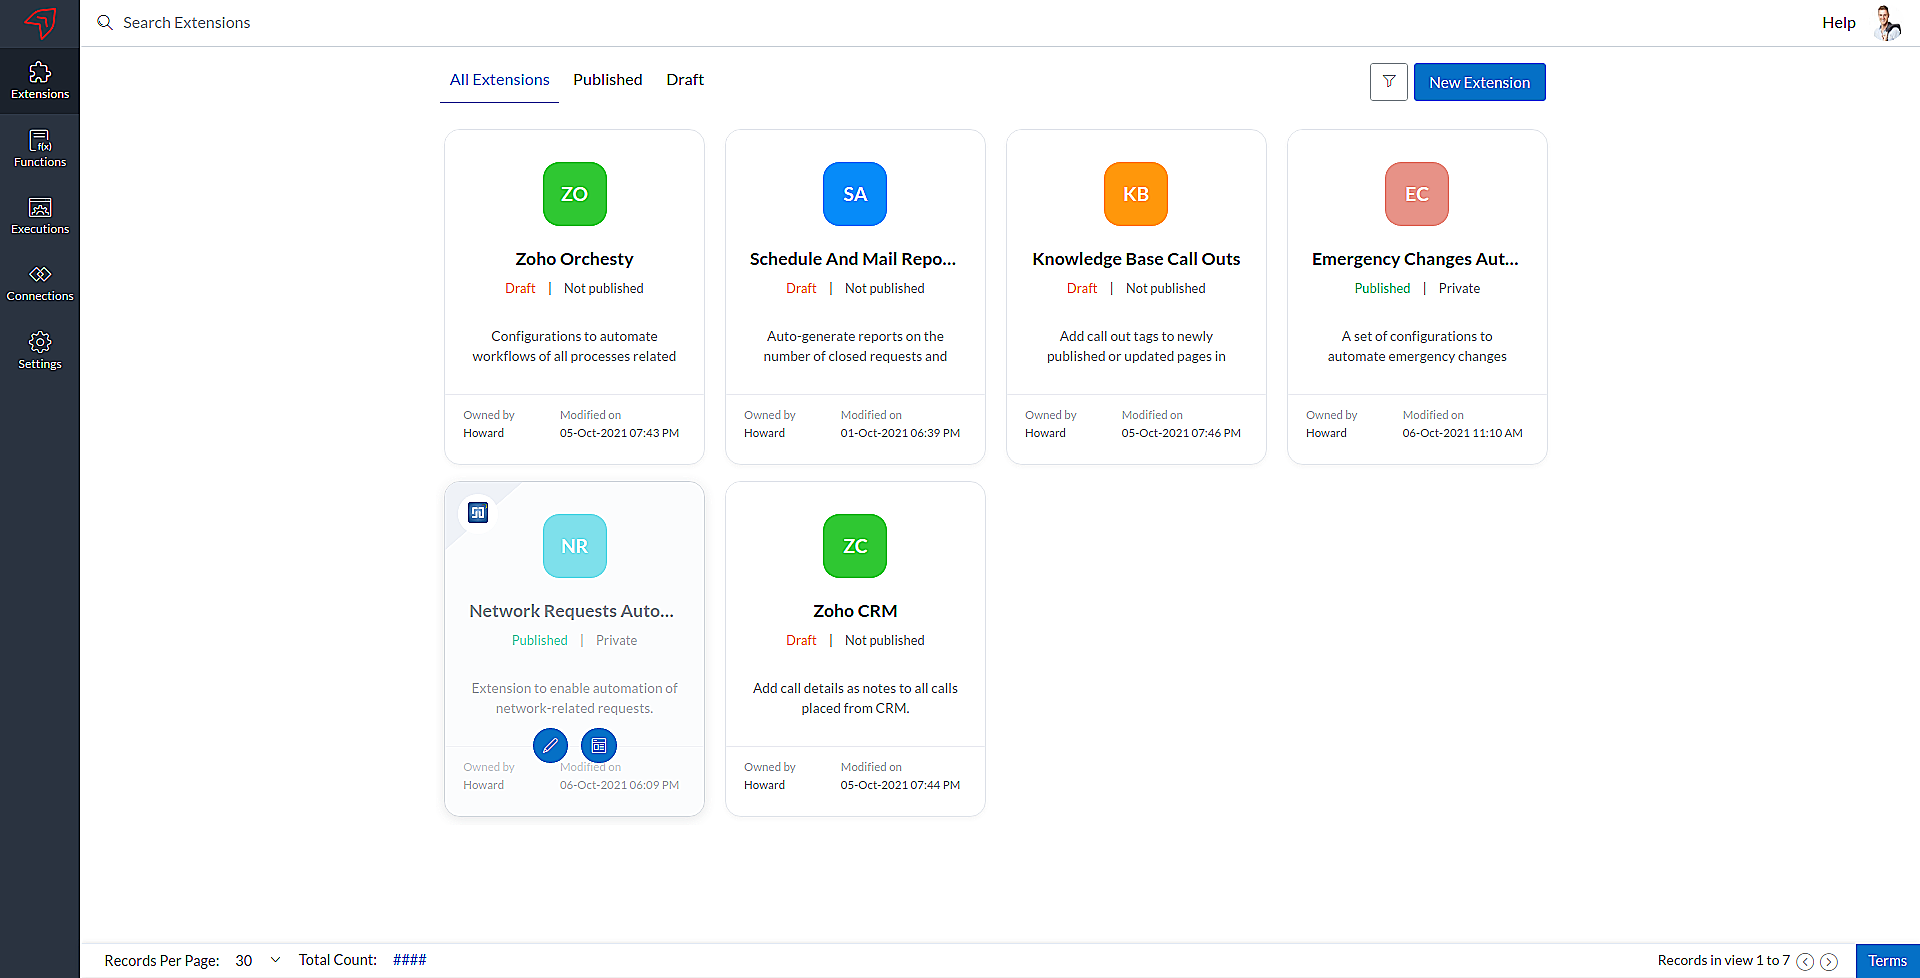The height and width of the screenshot is (978, 1920).
Task: Open the Knowledge Base Call Outs title
Action: click(1136, 259)
